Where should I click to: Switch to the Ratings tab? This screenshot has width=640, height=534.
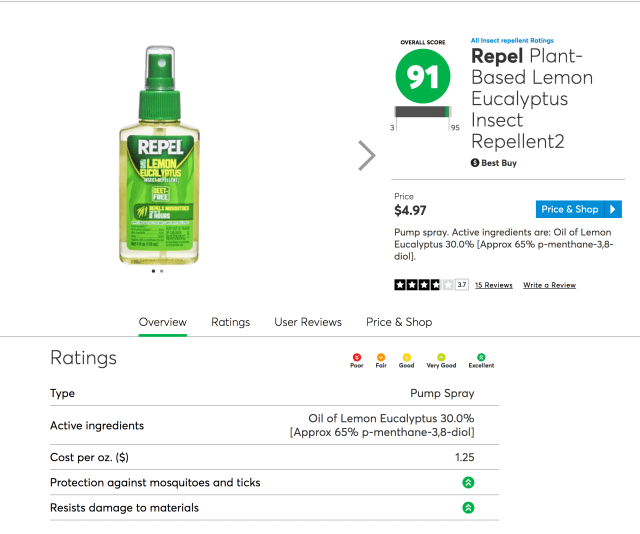point(230,322)
